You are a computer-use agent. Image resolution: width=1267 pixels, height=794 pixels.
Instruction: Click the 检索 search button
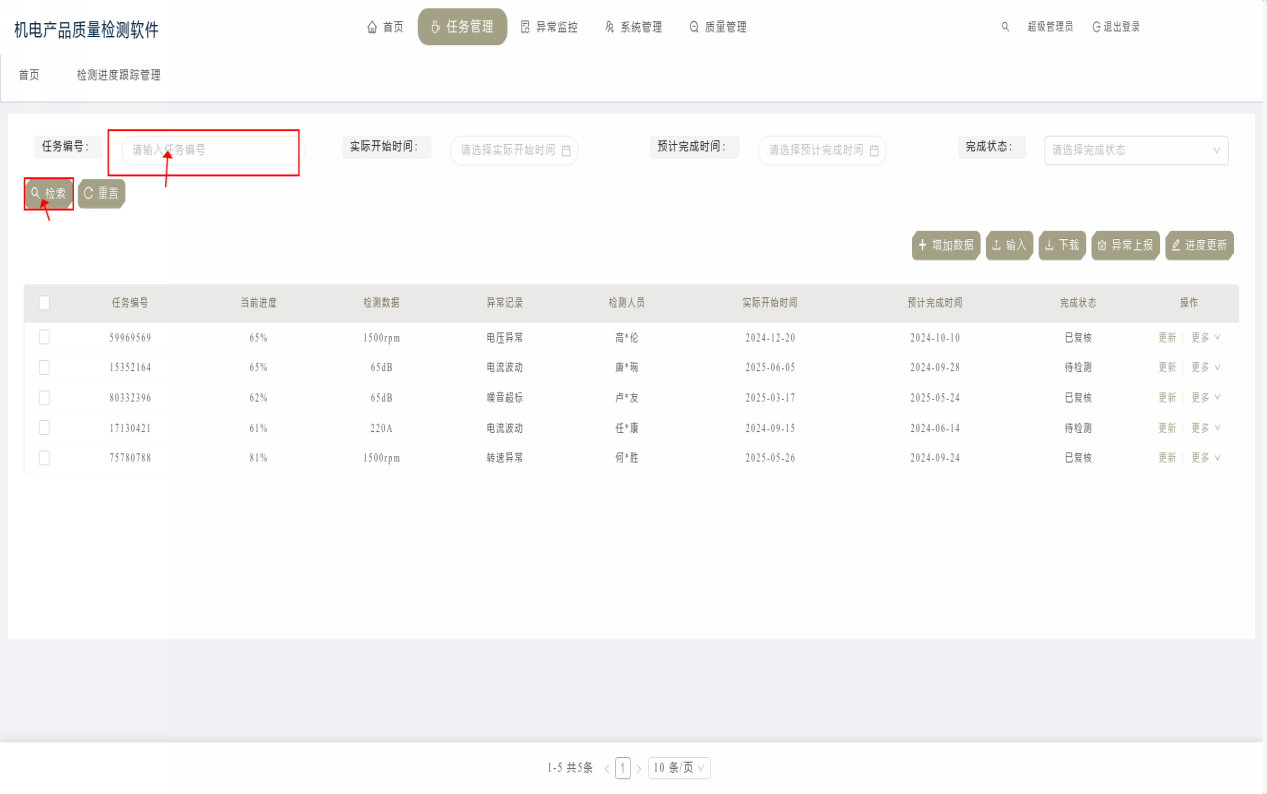pyautogui.click(x=49, y=194)
